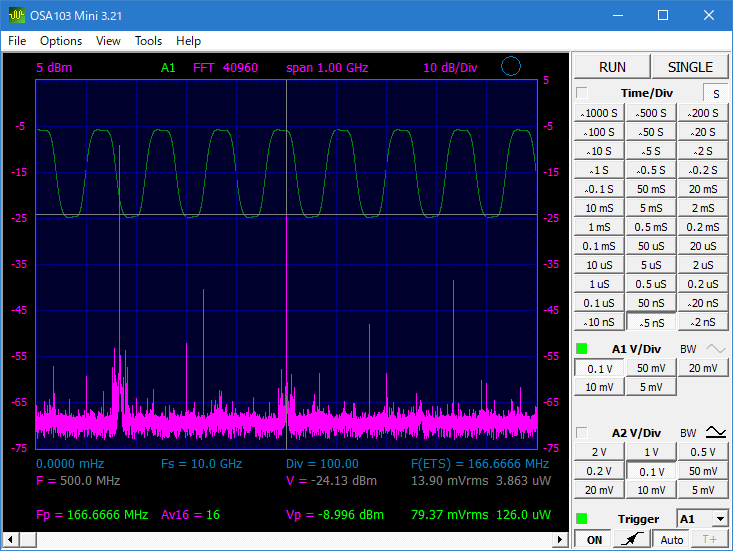733x551 pixels.
Task: Choose 10 nS time per division
Action: 599,322
